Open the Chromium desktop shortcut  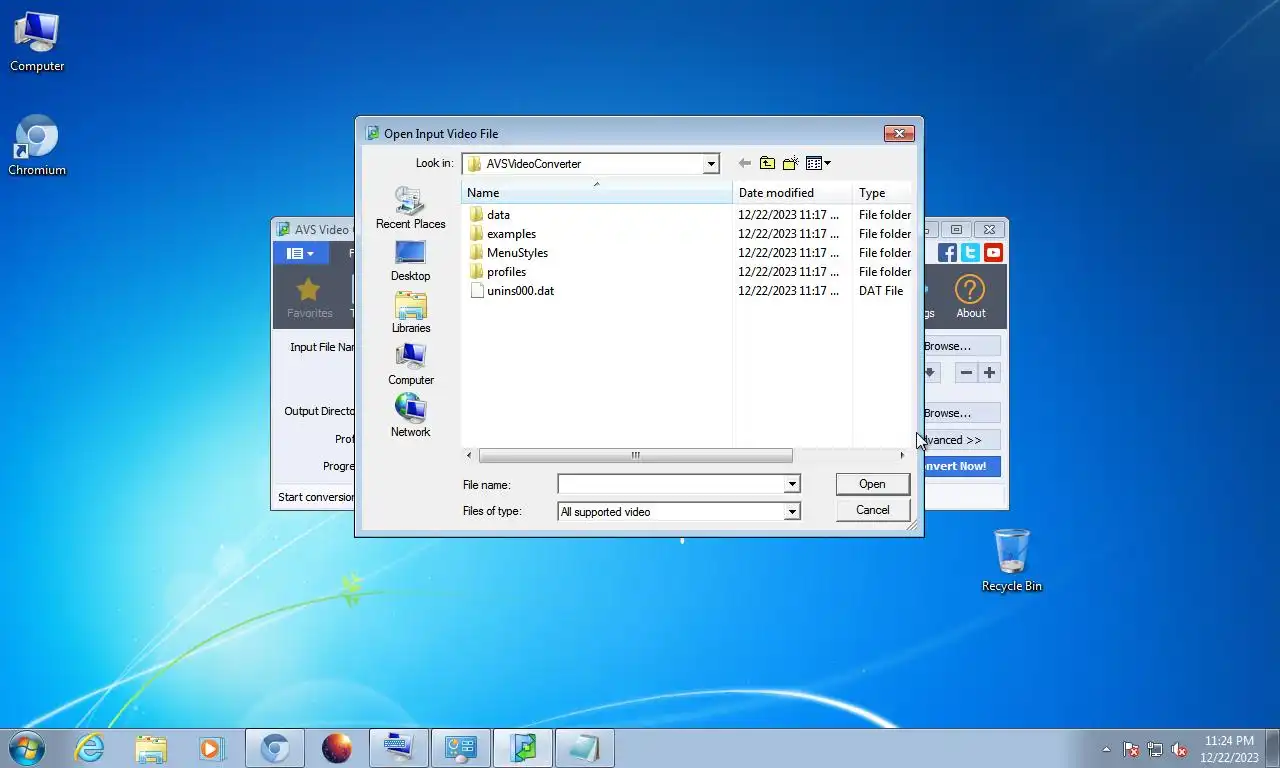click(x=37, y=146)
